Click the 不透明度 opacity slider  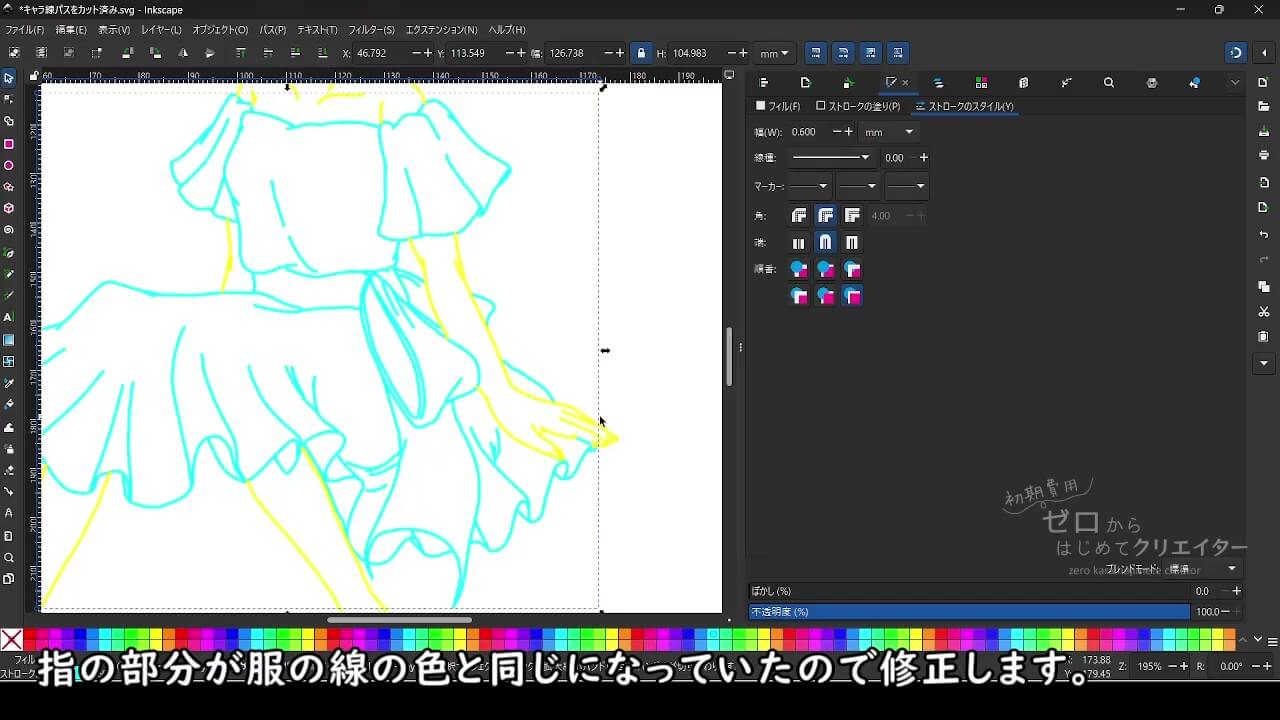[968, 611]
